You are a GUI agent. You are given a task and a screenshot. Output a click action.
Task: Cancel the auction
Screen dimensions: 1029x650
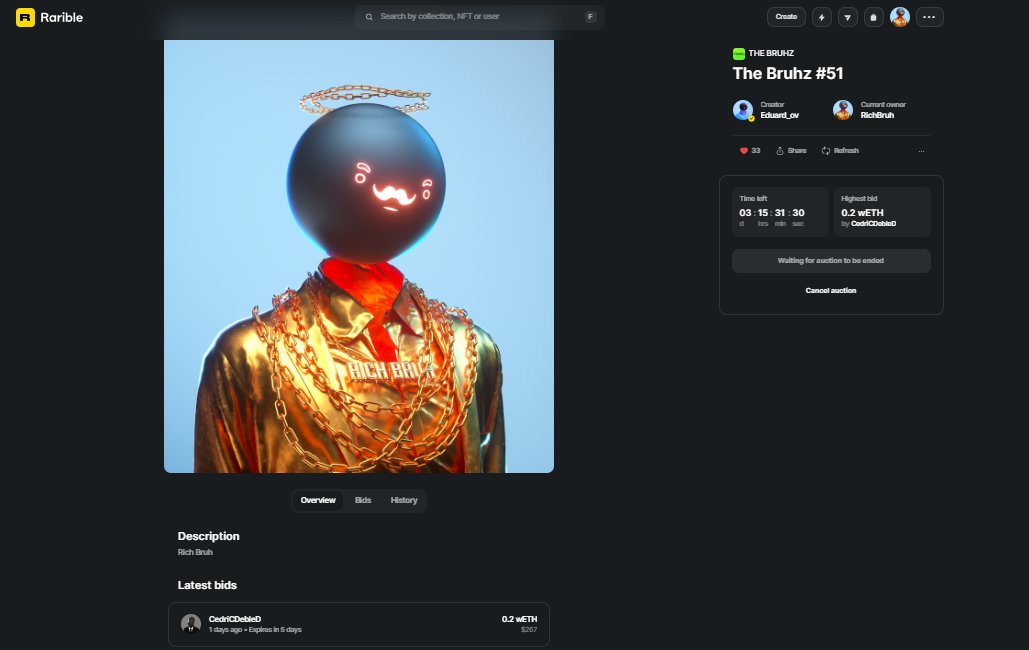pyautogui.click(x=831, y=291)
